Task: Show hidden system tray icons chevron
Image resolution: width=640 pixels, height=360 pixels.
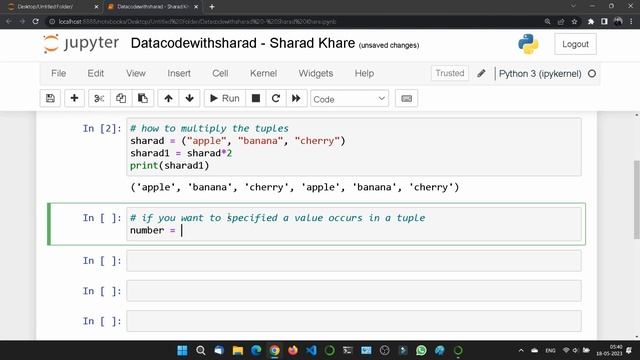Action: [x=521, y=350]
